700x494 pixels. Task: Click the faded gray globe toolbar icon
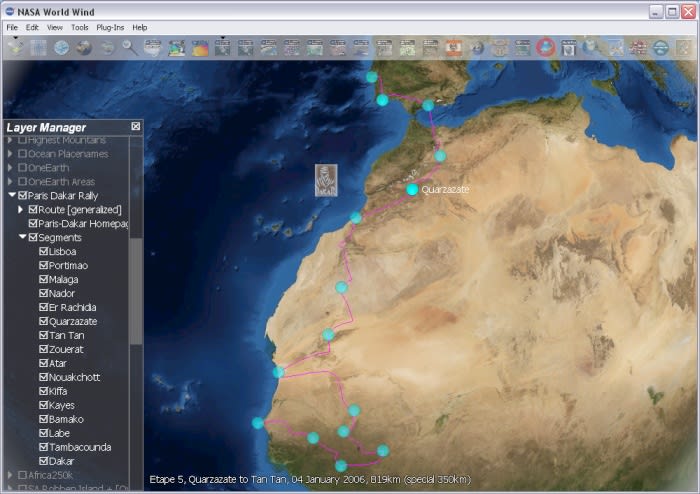107,48
